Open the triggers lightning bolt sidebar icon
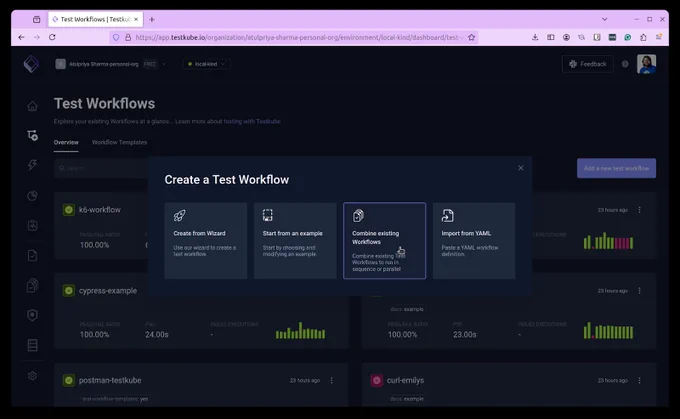The image size is (680, 419). pyautogui.click(x=33, y=165)
